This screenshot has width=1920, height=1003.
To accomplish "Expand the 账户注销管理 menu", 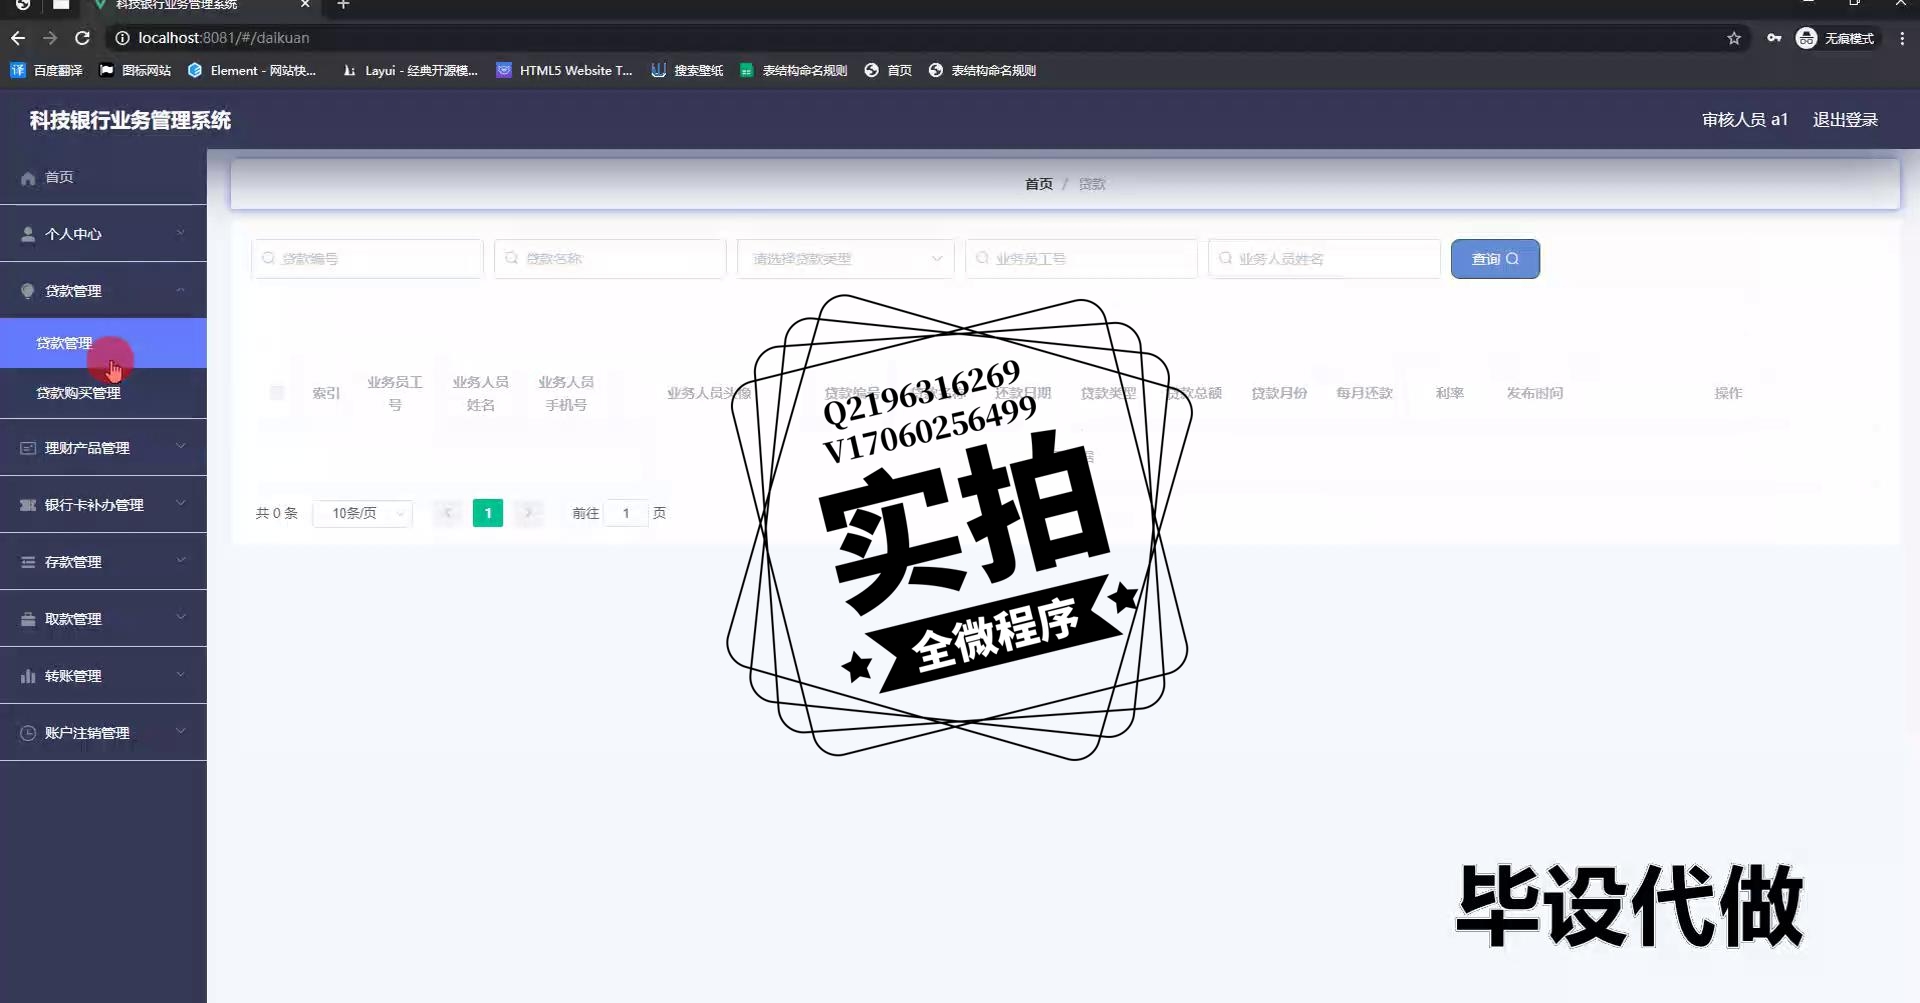I will coord(103,733).
